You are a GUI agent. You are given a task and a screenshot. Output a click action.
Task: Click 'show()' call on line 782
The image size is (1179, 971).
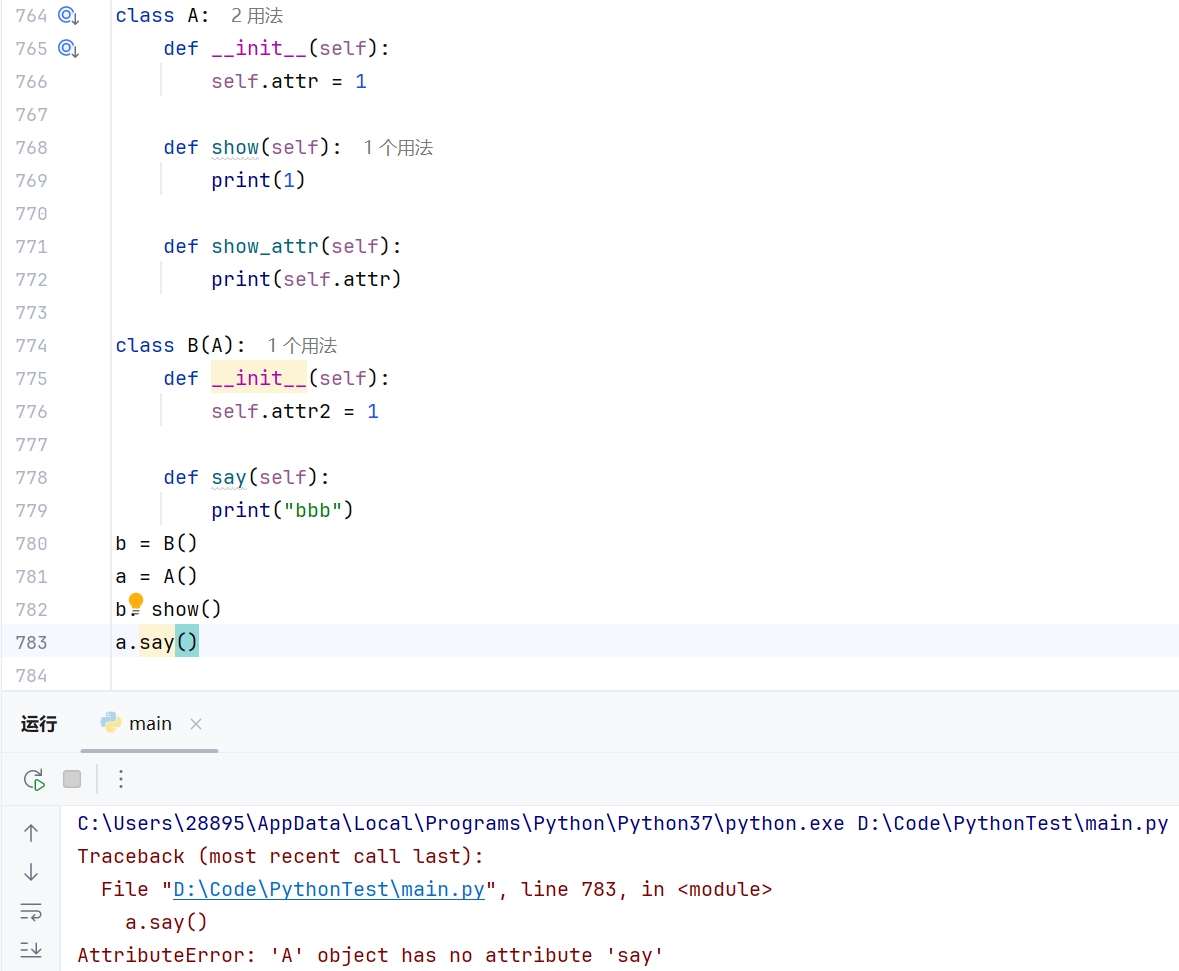point(186,609)
